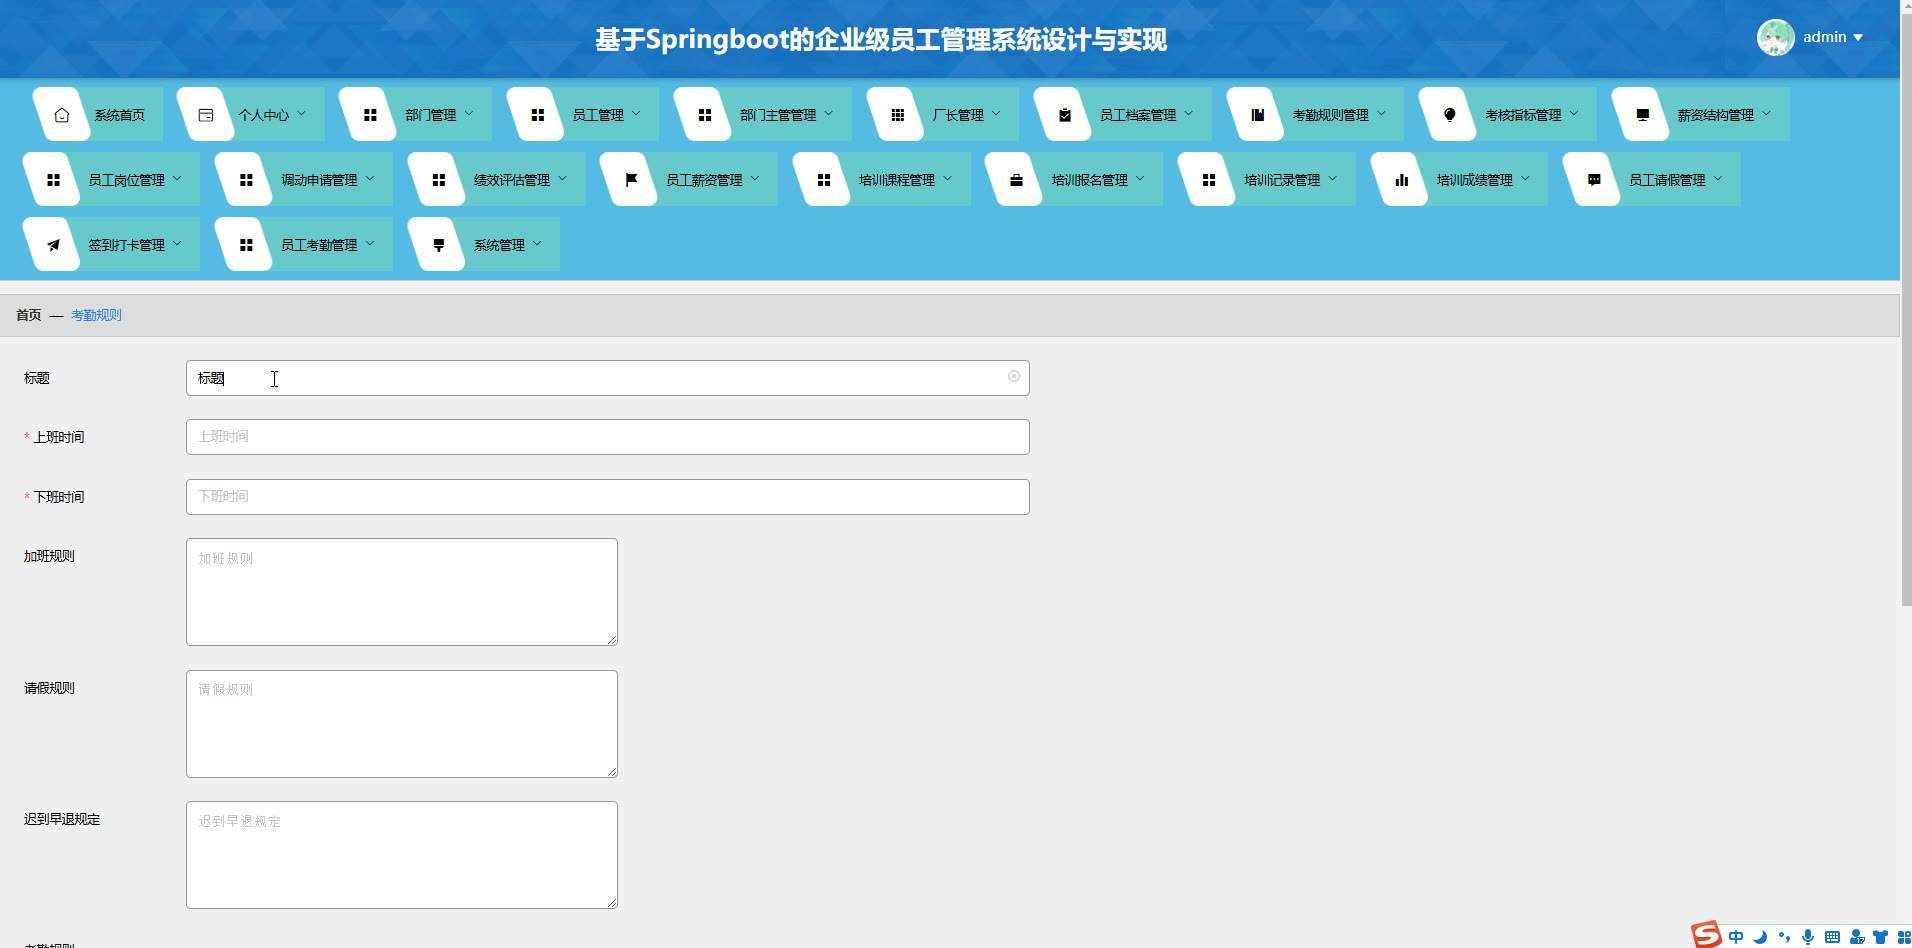Toggle Chinese/English punctuation in the input bar
The height and width of the screenshot is (948, 1912).
tap(1784, 937)
